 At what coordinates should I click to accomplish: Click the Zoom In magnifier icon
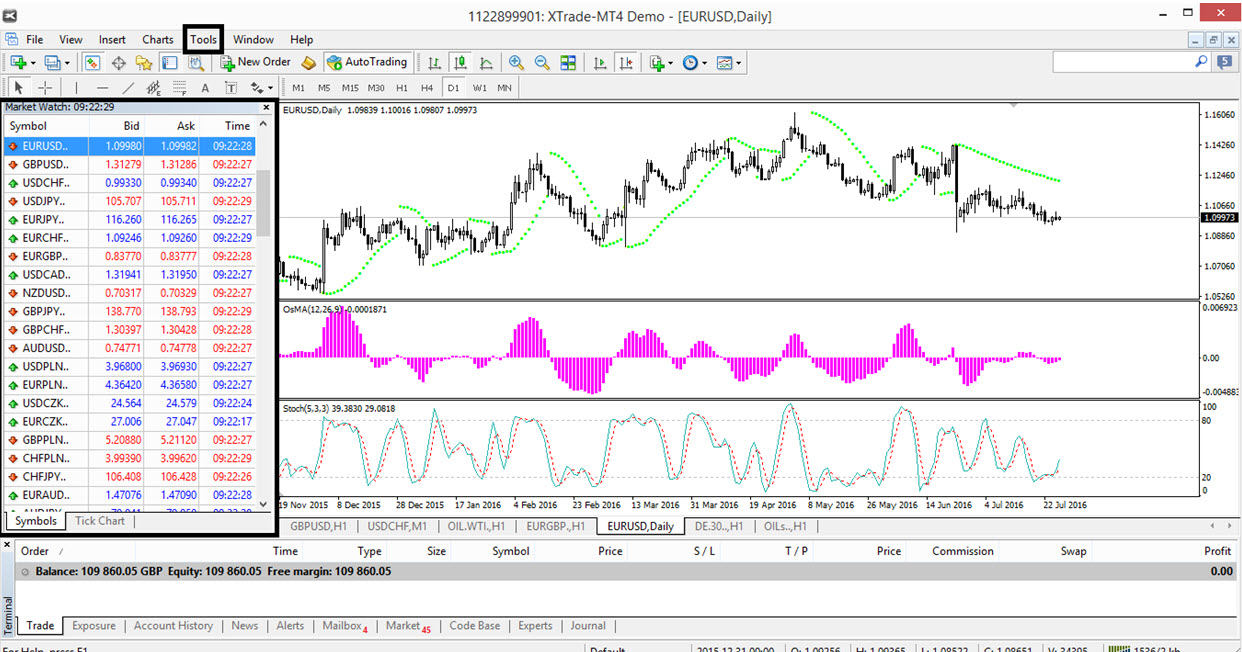(x=516, y=63)
